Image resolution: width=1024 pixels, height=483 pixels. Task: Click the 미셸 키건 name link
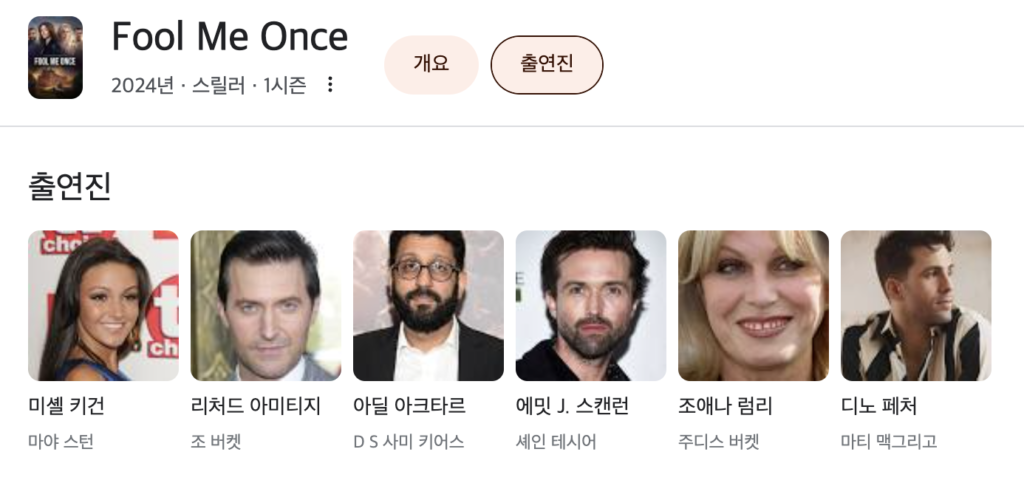click(x=66, y=406)
